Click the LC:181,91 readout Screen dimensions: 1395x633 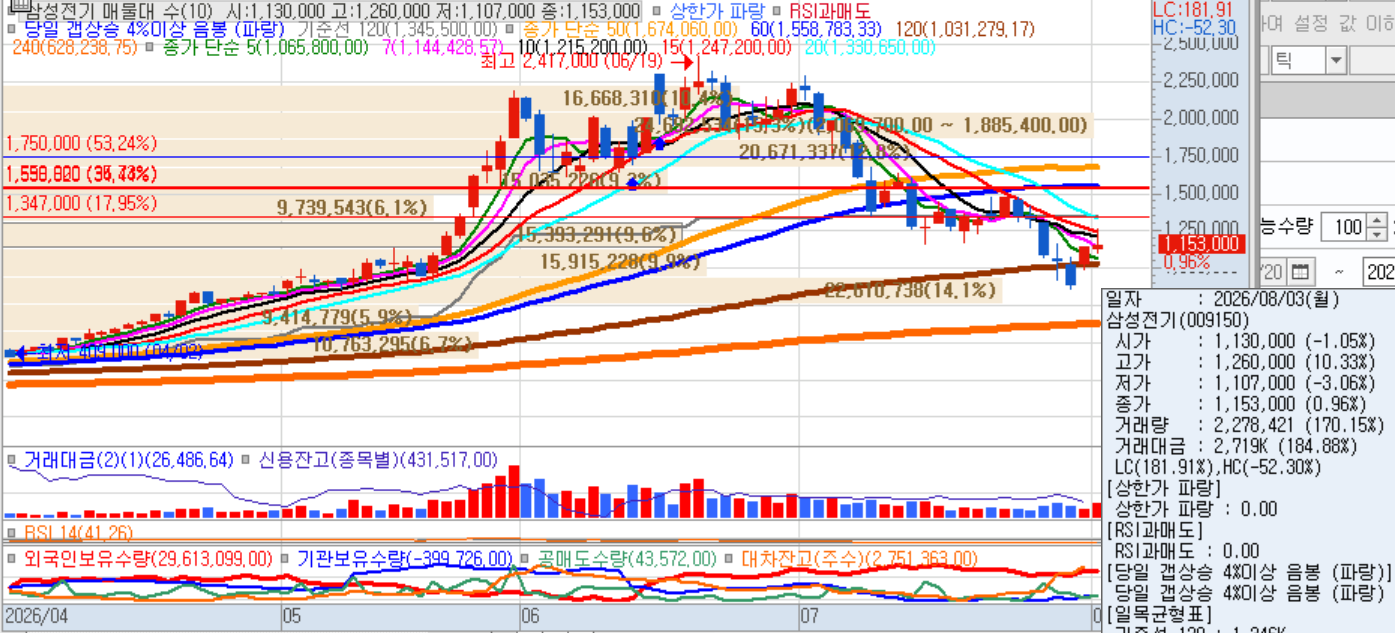(1193, 9)
